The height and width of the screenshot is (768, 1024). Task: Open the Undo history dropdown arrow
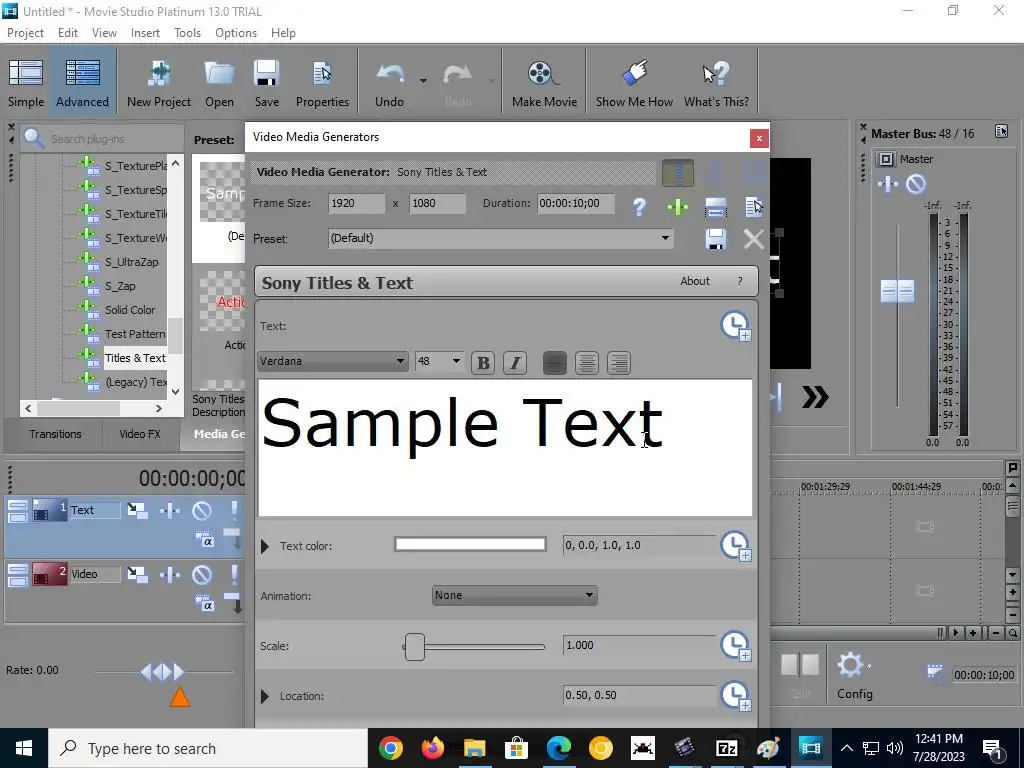(423, 80)
